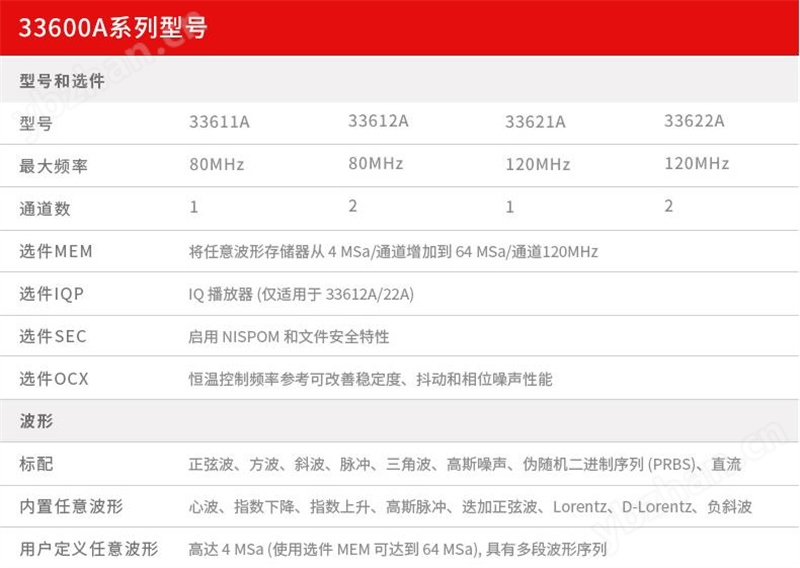Click the 120MHz value under 33622A

tap(696, 163)
